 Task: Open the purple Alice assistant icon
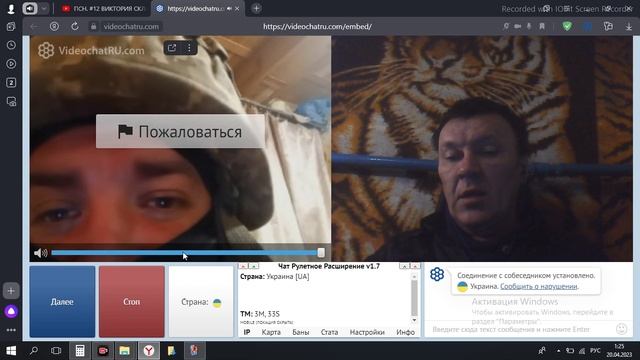[x=11, y=311]
